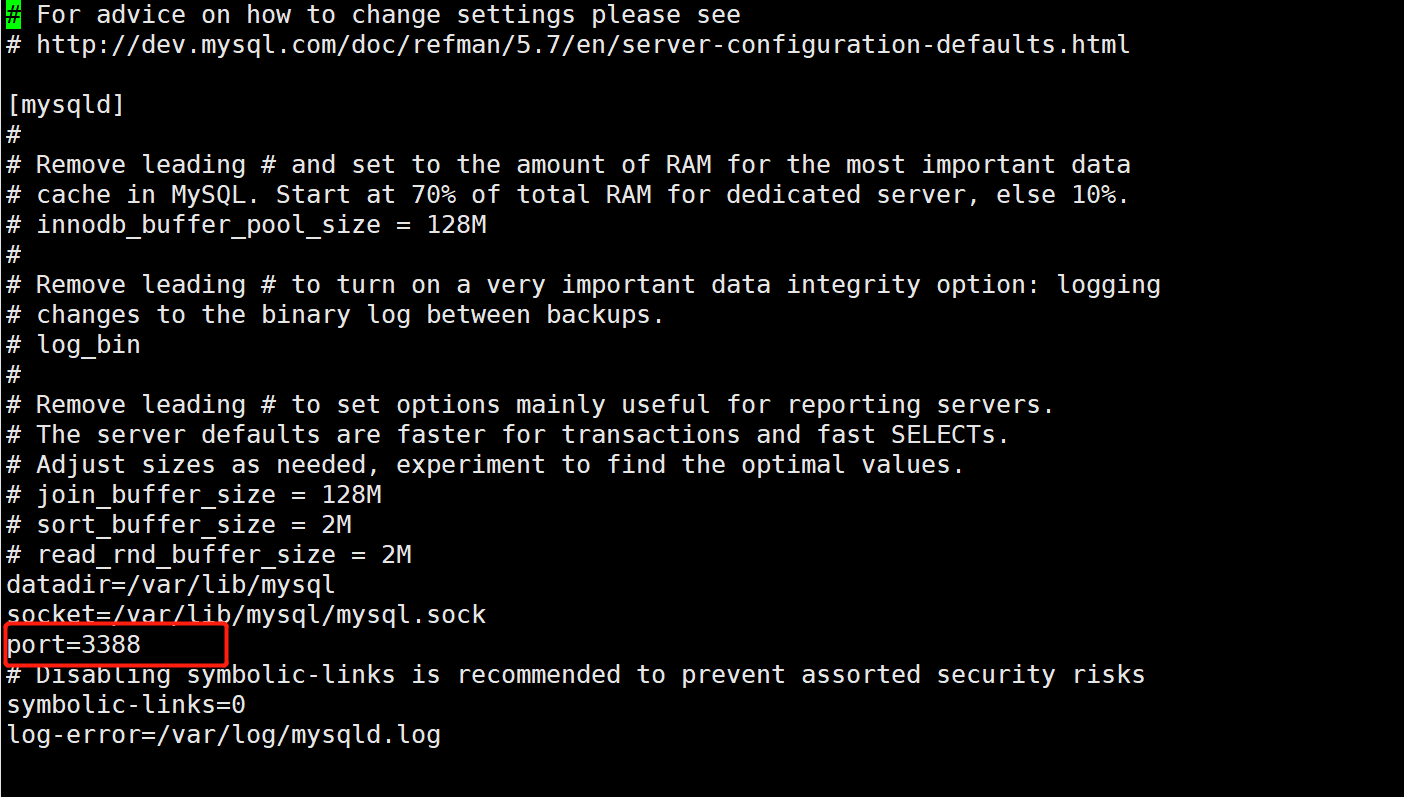Image resolution: width=1404 pixels, height=797 pixels.
Task: Place cursor on log-error path line
Action: pos(223,735)
